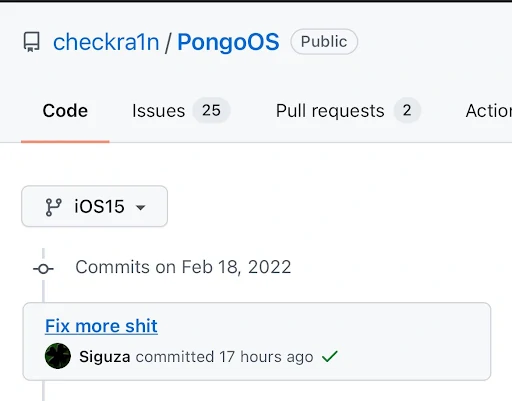Open Siguza's avatar image
This screenshot has height=401, width=512.
click(x=58, y=356)
